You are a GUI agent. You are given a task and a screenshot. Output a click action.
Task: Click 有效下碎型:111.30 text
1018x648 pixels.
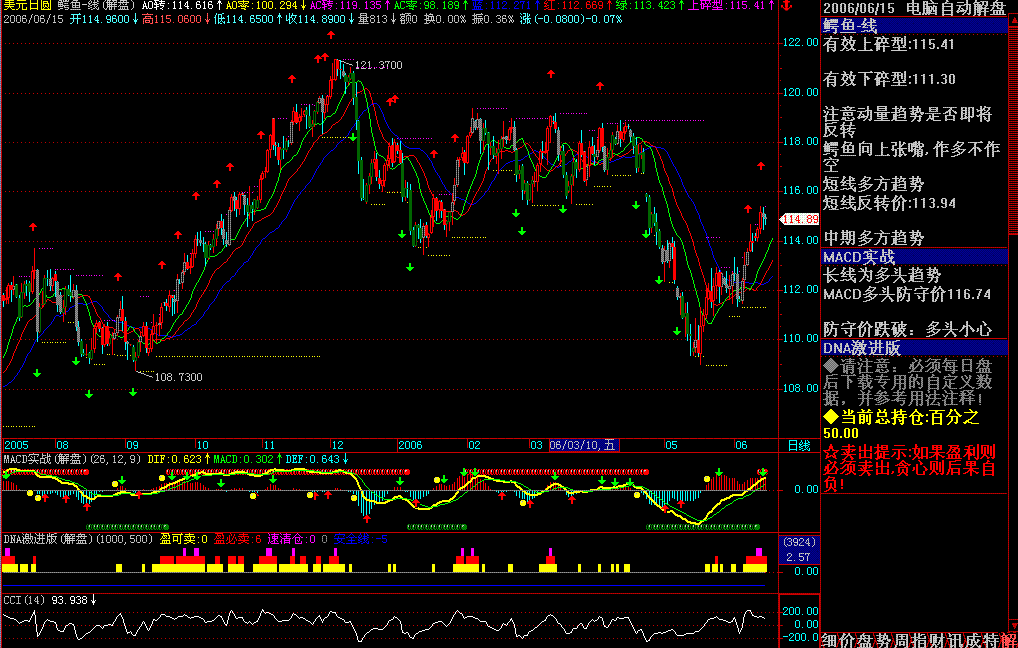click(889, 79)
